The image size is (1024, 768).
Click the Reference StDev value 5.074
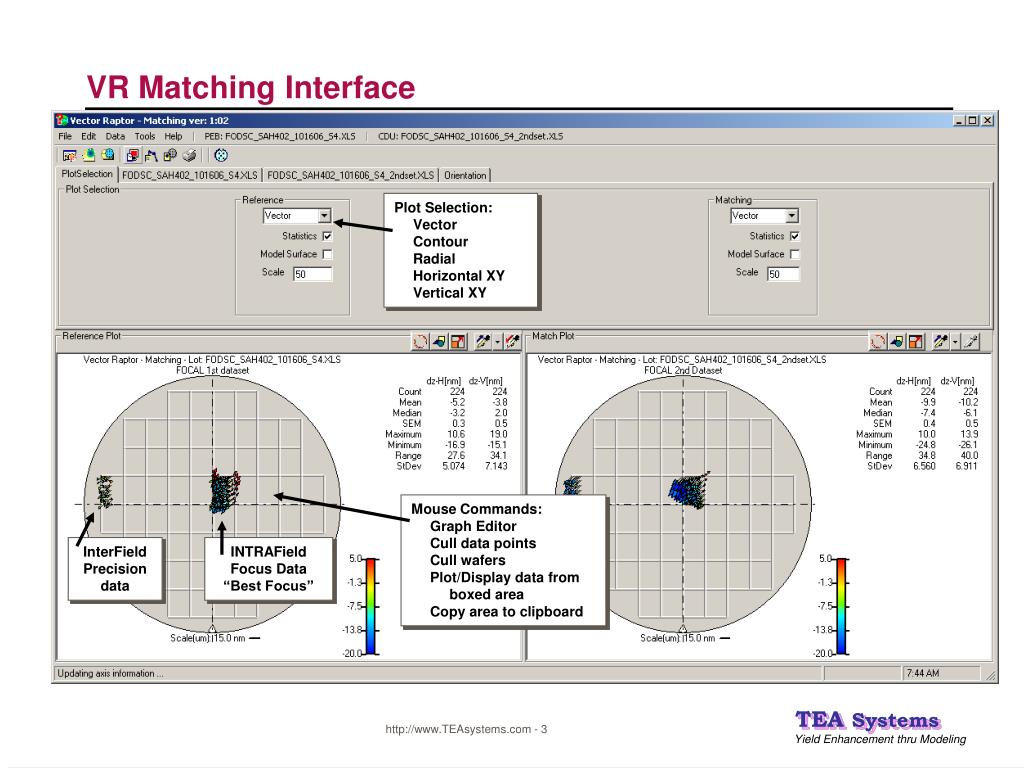tap(453, 466)
